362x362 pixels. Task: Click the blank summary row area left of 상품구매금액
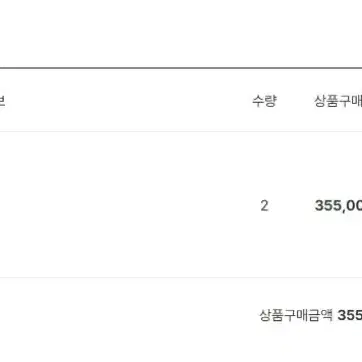coord(128,315)
